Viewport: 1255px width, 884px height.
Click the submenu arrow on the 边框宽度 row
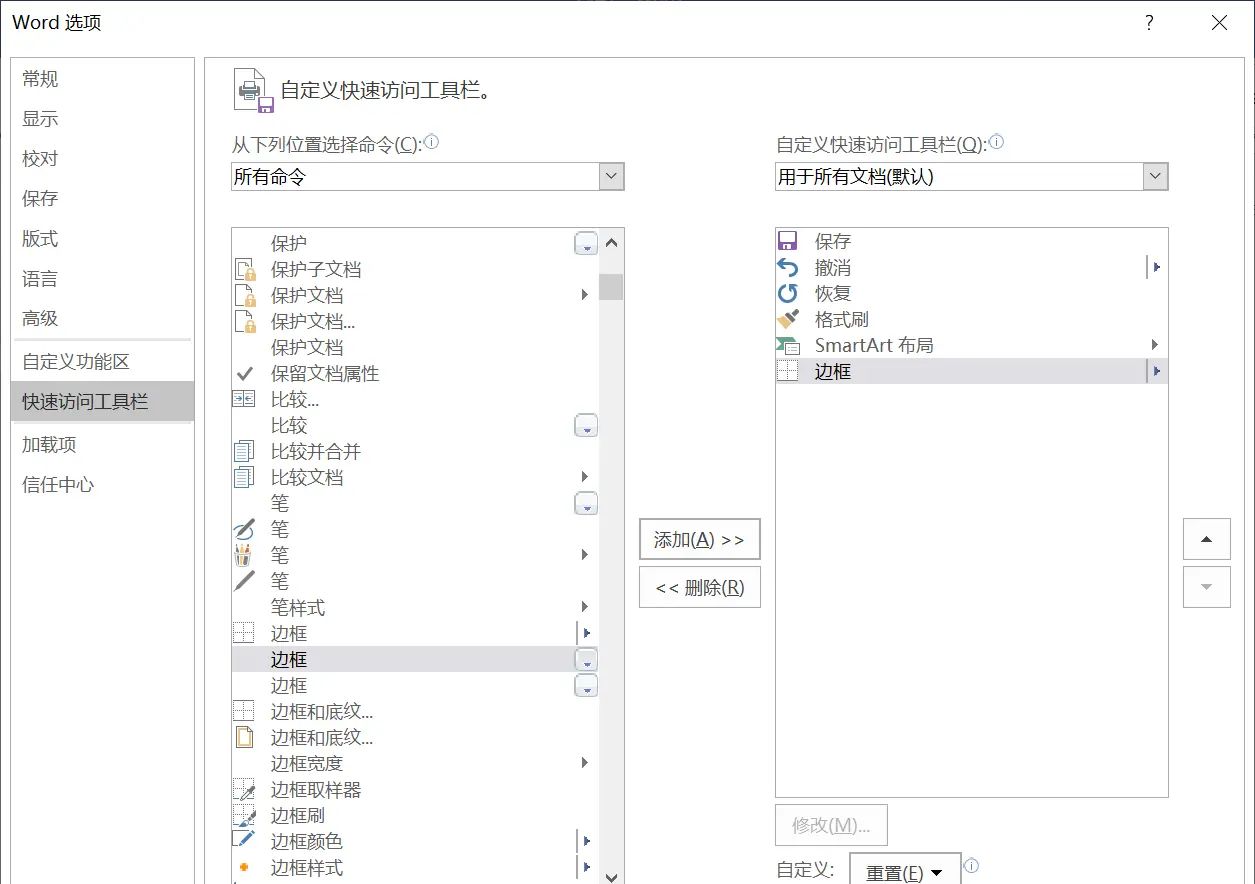585,763
